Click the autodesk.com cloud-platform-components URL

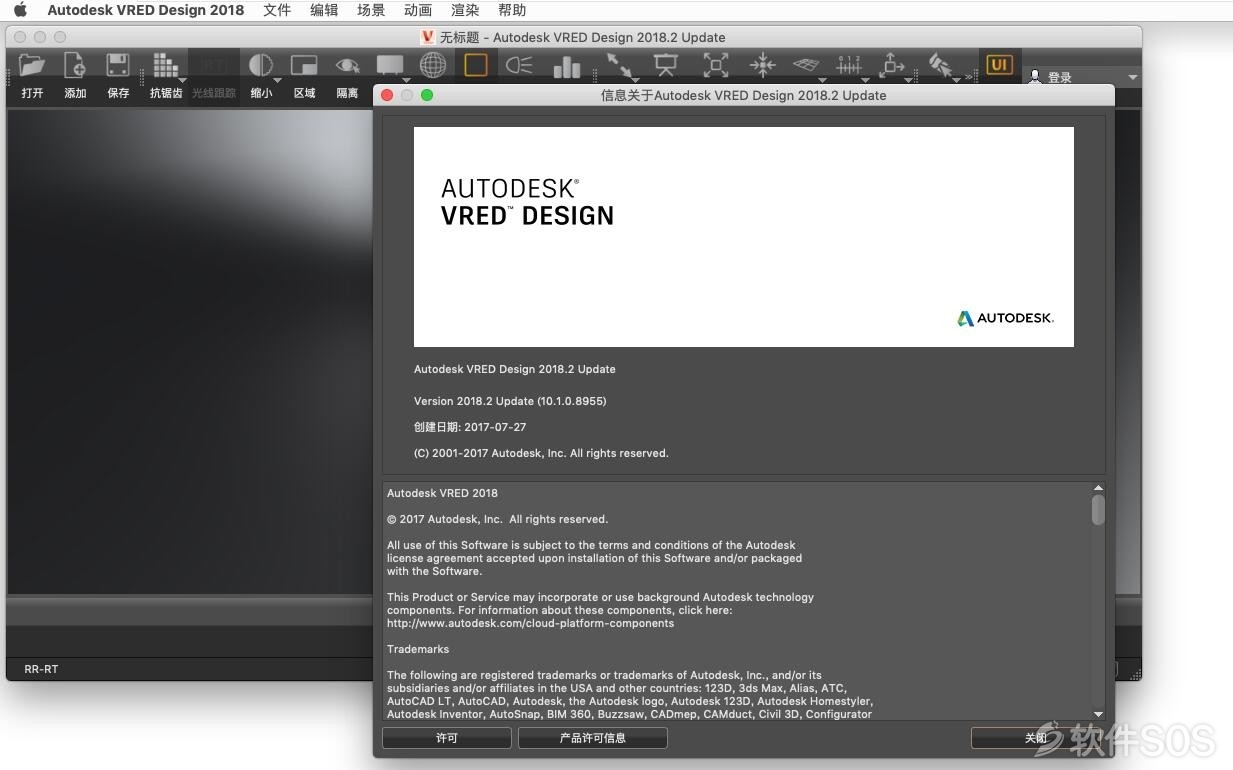[x=531, y=623]
